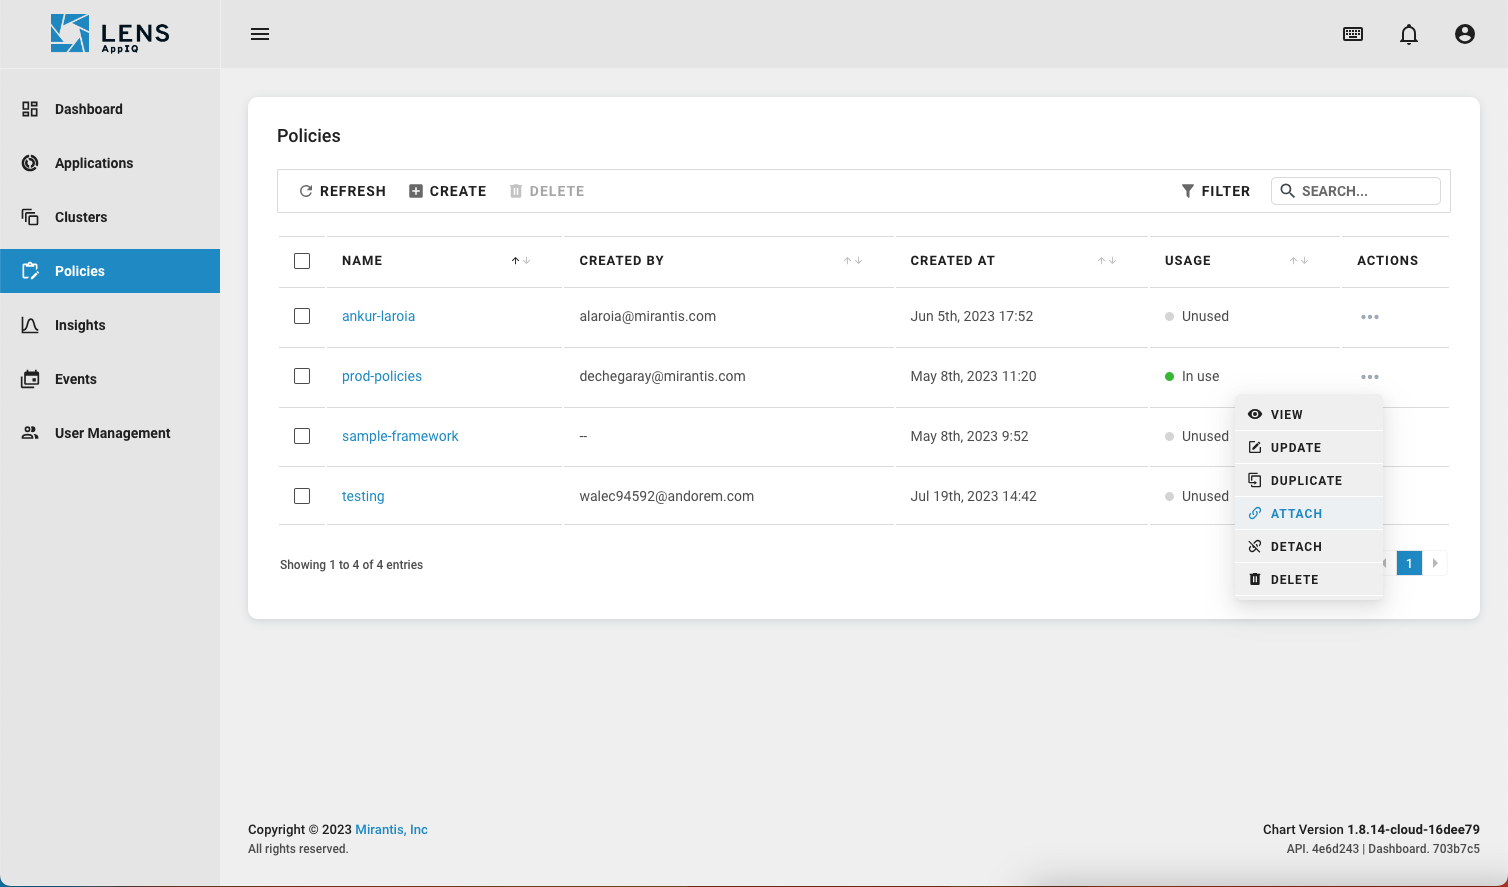Click the Create button label
The image size is (1508, 887).
coord(458,191)
